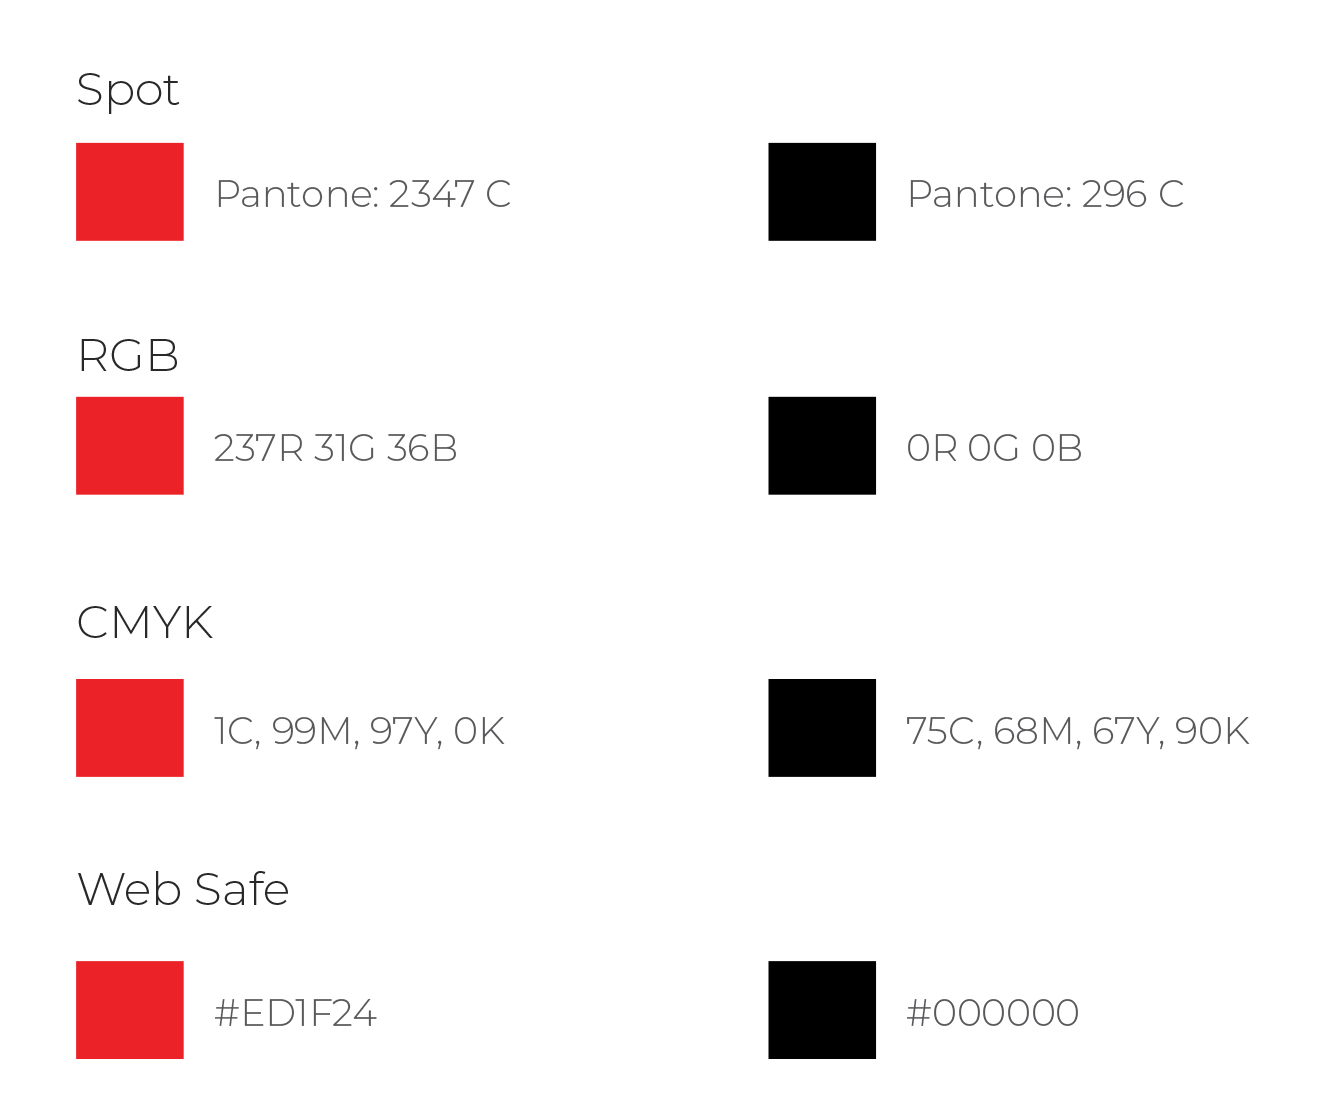
Task: Click the red Pantone 2347 C swatch
Action: (130, 192)
